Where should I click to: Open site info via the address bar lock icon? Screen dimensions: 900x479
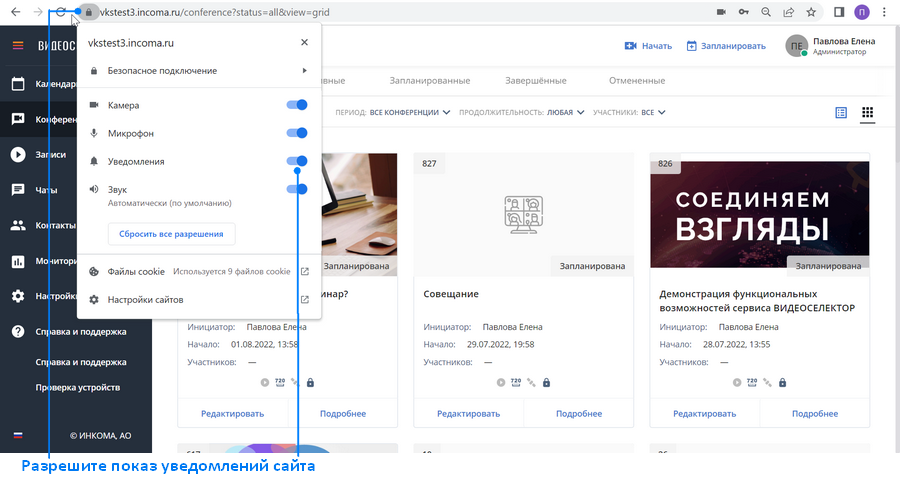pyautogui.click(x=88, y=12)
